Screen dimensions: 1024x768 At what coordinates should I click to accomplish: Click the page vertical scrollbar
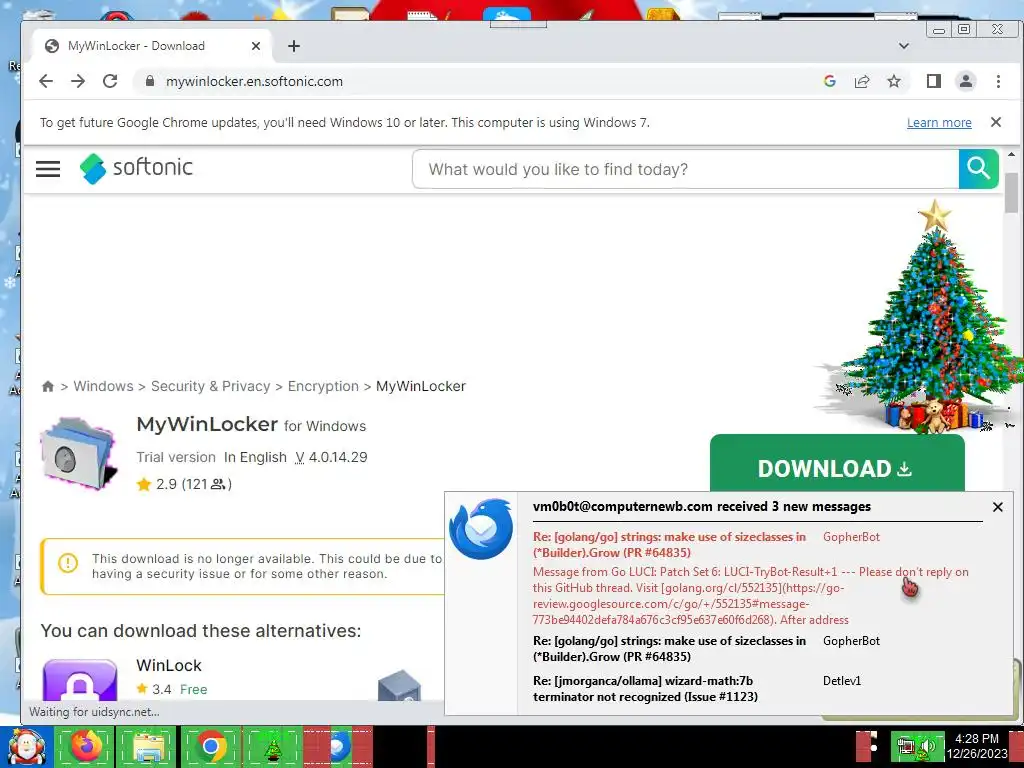coord(1012,193)
